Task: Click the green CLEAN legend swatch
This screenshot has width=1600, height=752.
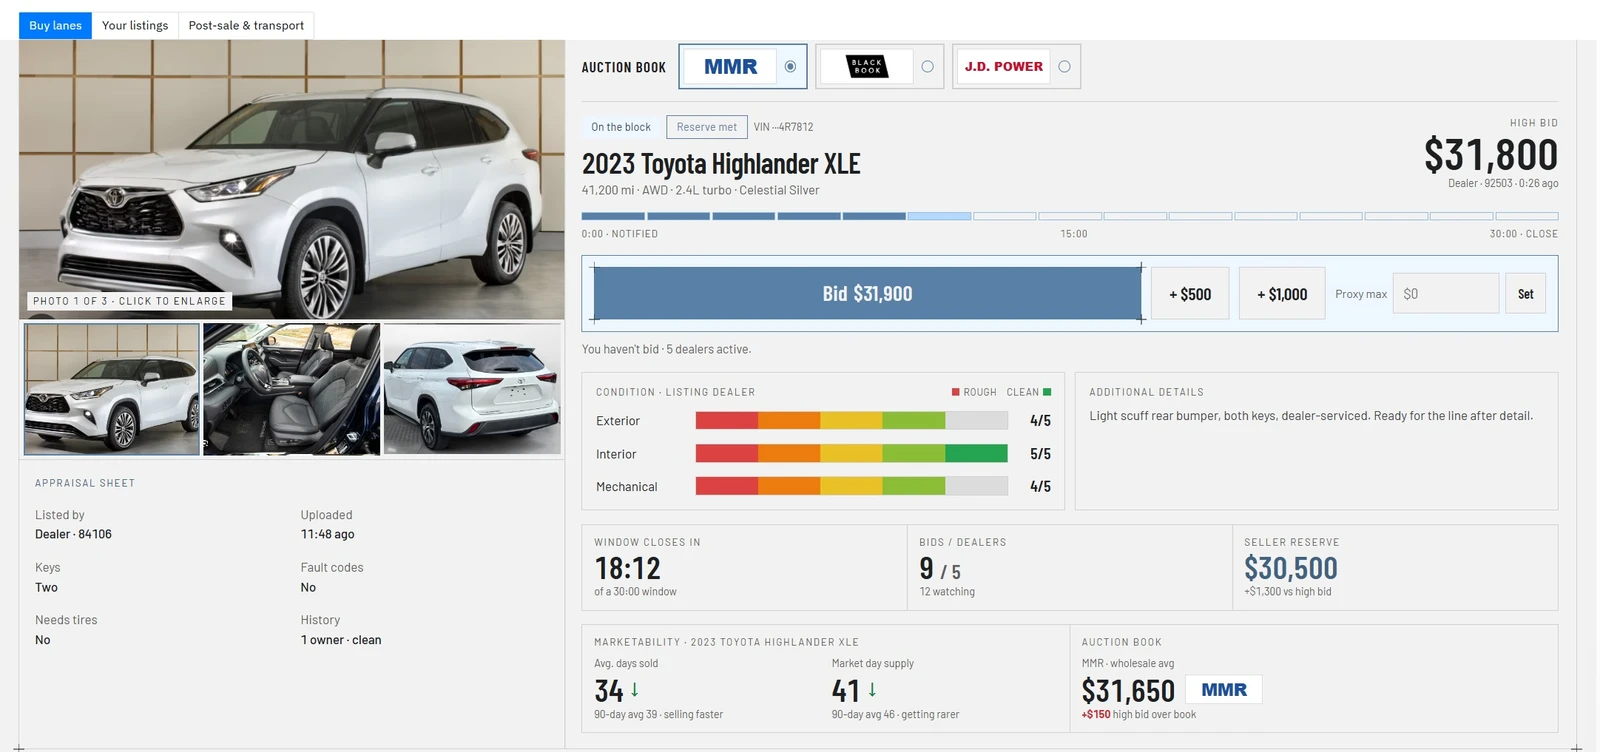Action: tap(1047, 392)
